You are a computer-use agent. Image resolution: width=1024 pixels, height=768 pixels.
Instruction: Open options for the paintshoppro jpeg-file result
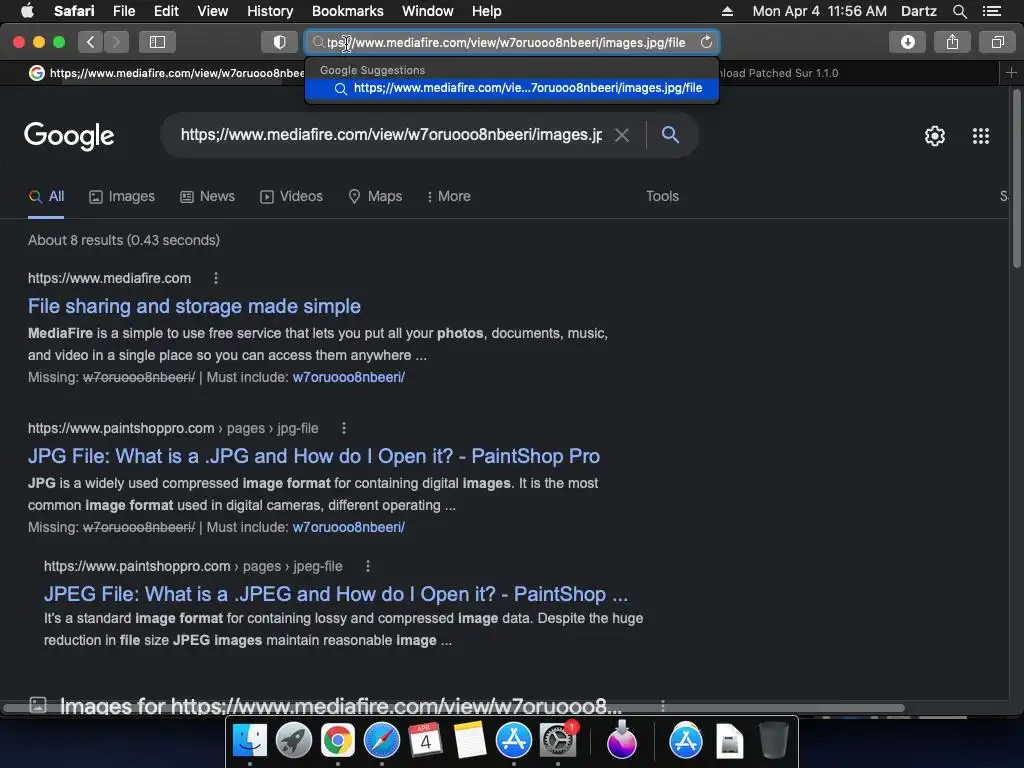click(368, 566)
